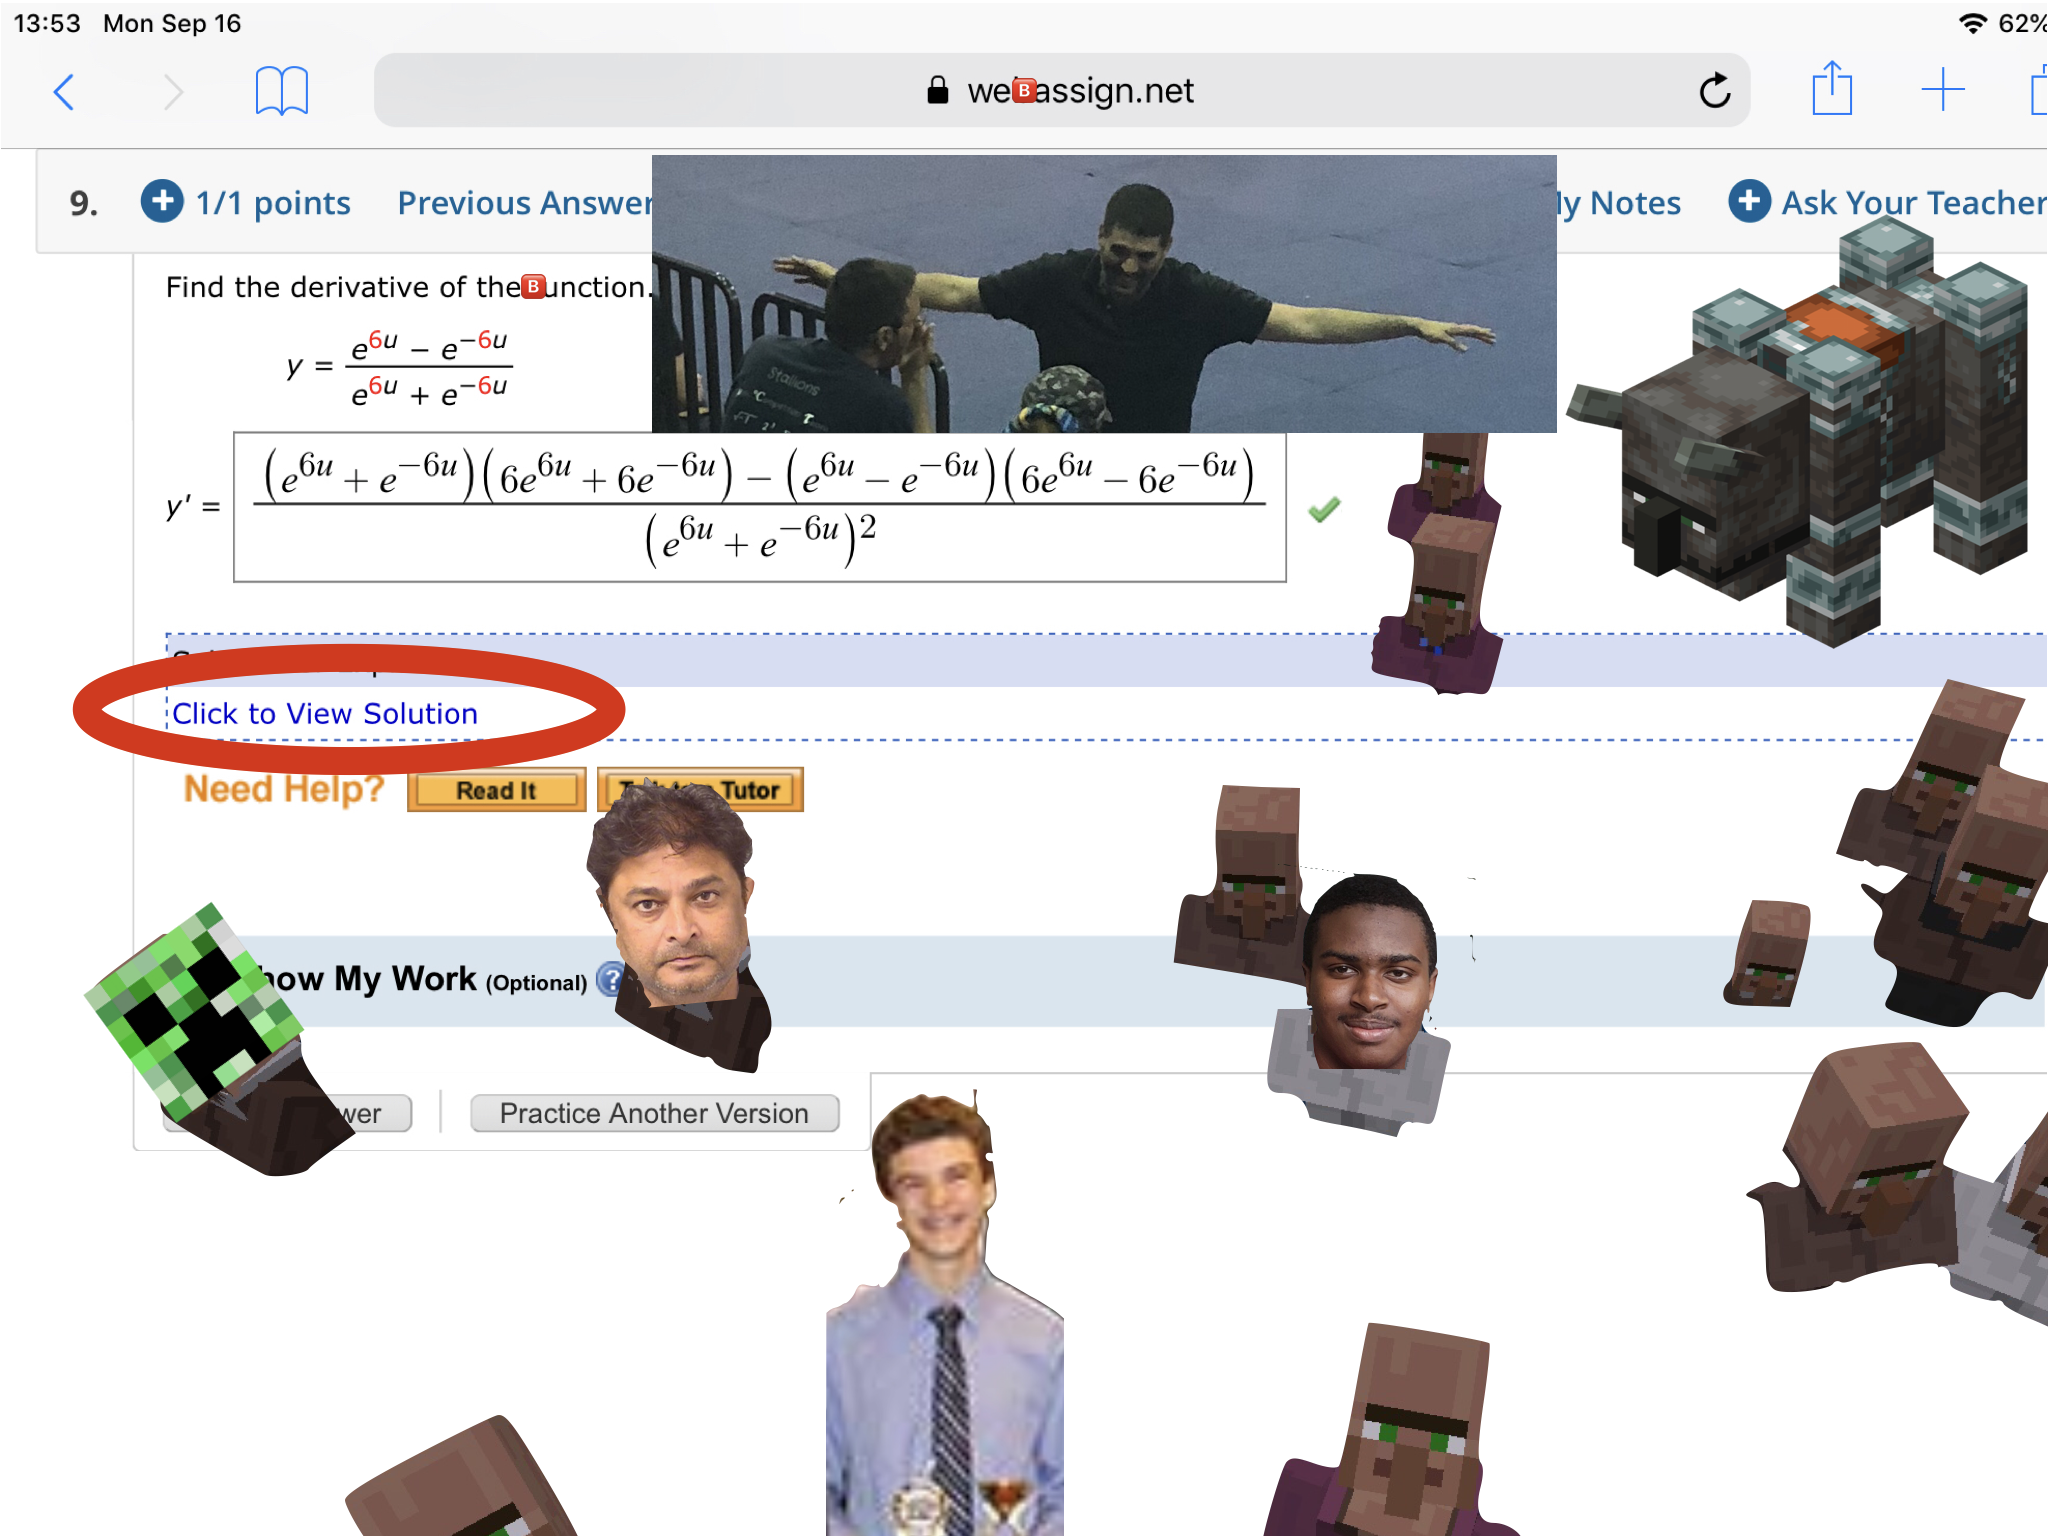Screen dimensions: 2048x1536
Task: Reload the webassign.net page
Action: [x=1714, y=91]
